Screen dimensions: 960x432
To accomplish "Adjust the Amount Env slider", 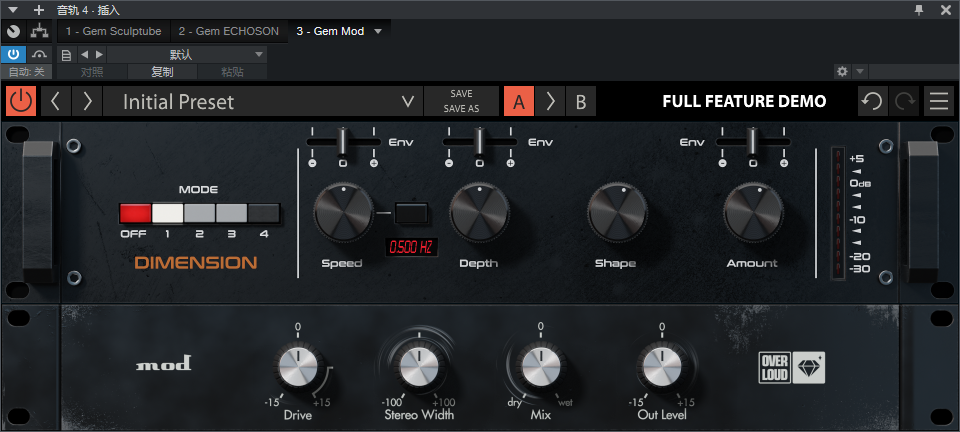I will (753, 142).
